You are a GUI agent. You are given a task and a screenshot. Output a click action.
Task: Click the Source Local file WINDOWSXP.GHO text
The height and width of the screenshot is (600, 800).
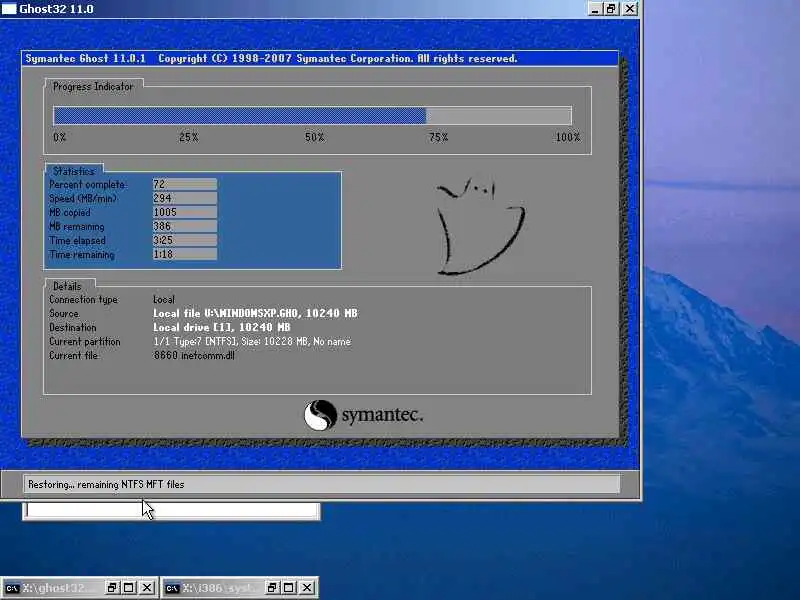[x=255, y=313]
